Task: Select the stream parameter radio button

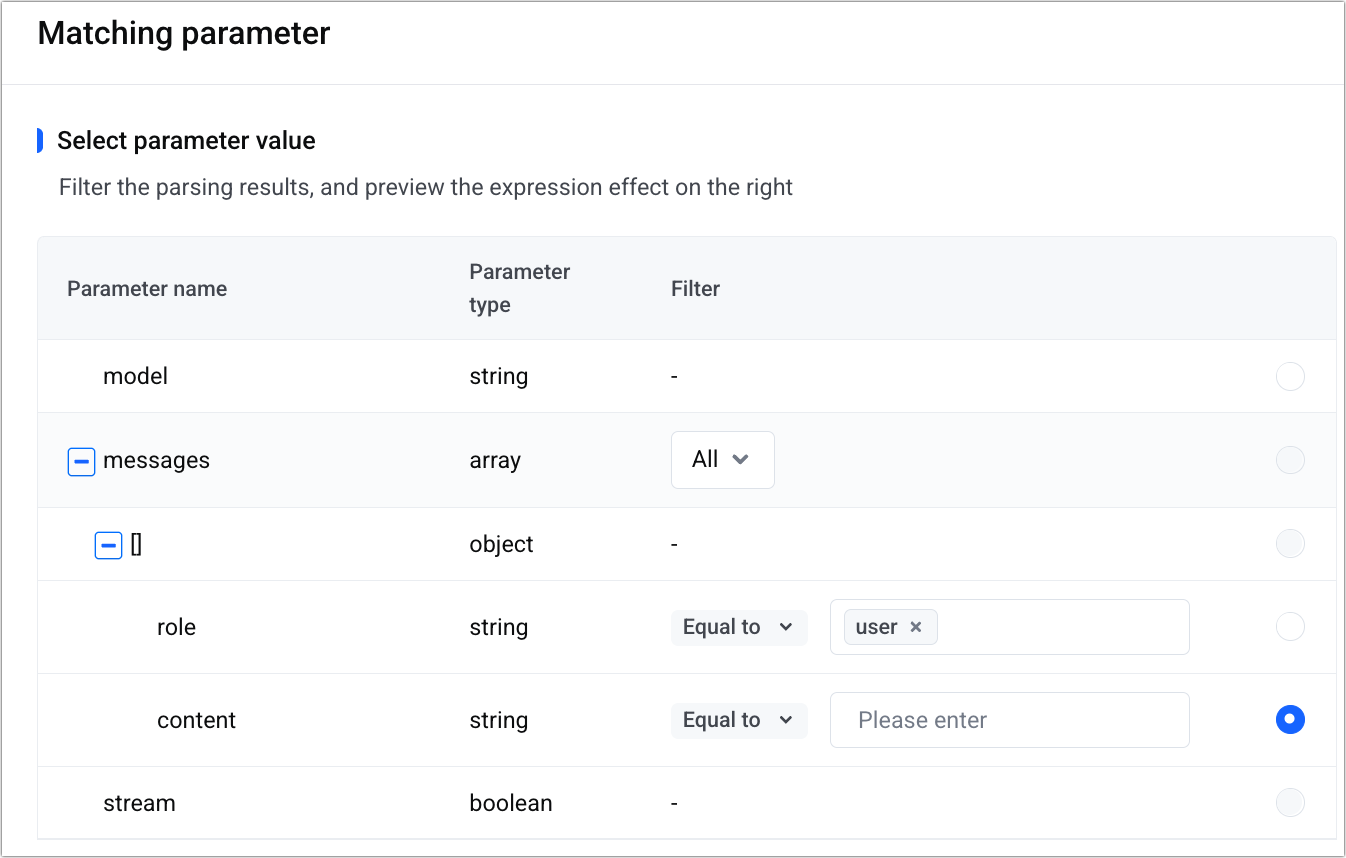Action: 1290,803
